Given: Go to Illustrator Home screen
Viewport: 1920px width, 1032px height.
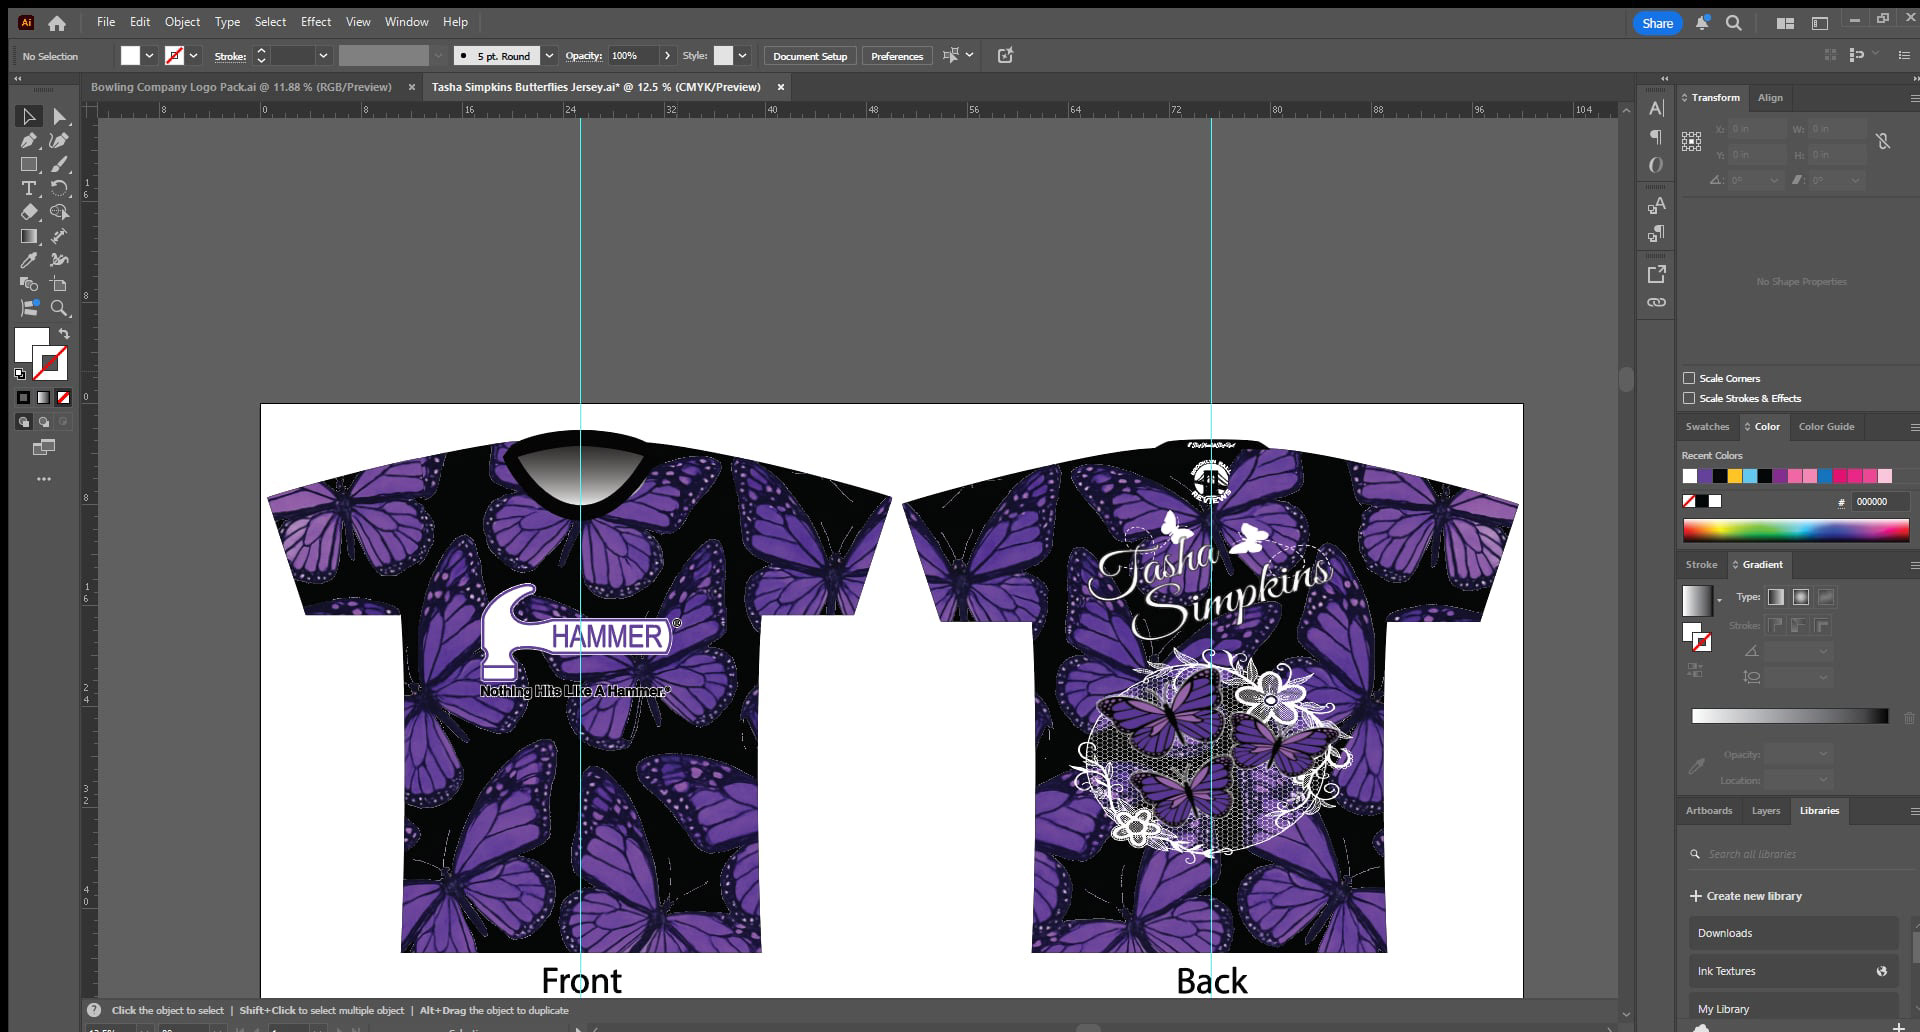Looking at the screenshot, I should 57,23.
